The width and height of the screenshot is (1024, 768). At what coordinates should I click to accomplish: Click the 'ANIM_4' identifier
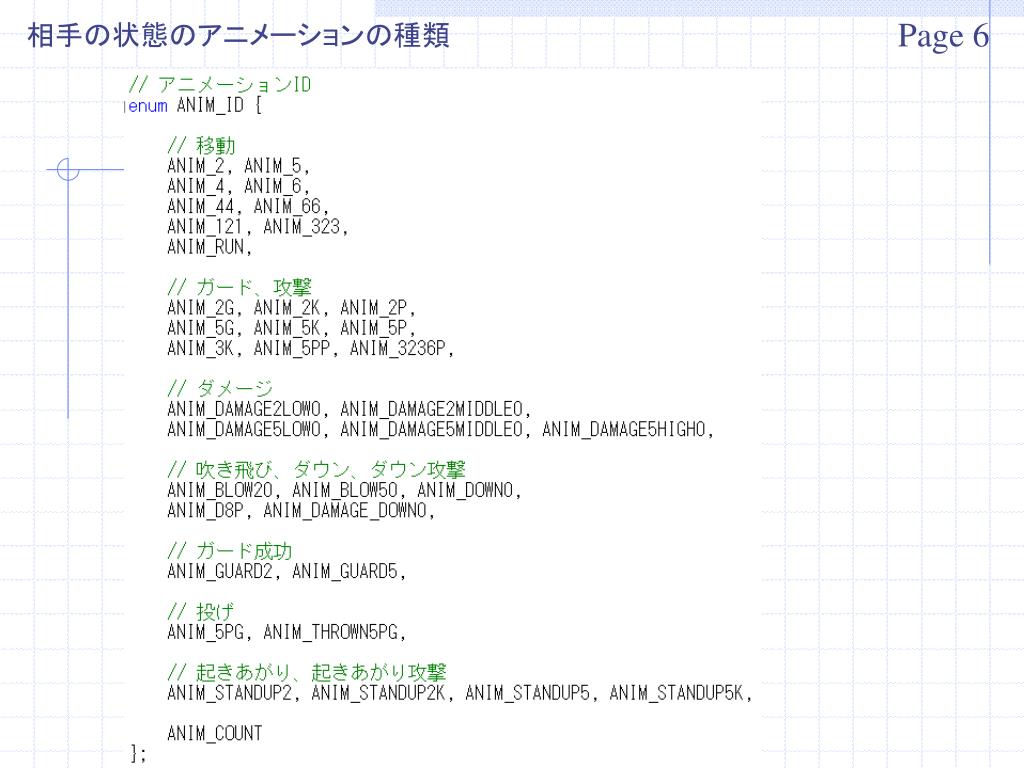[196, 186]
